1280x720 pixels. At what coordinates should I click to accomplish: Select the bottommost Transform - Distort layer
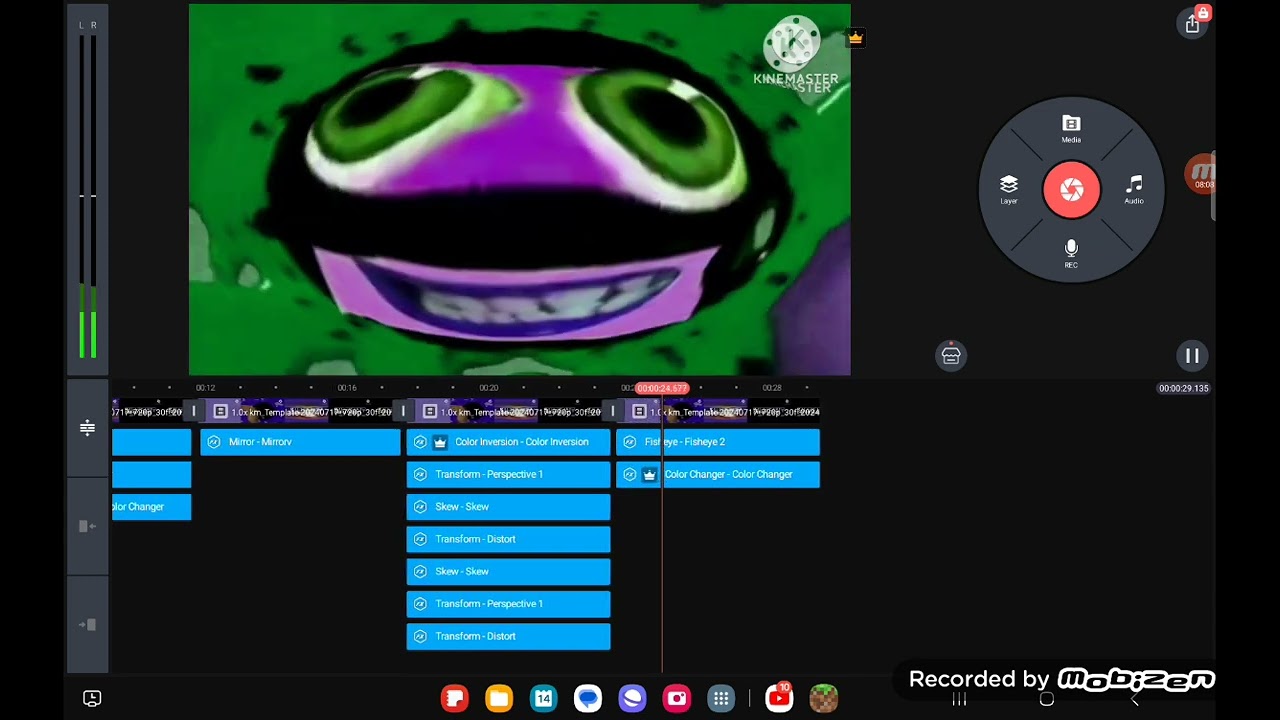[x=508, y=636]
